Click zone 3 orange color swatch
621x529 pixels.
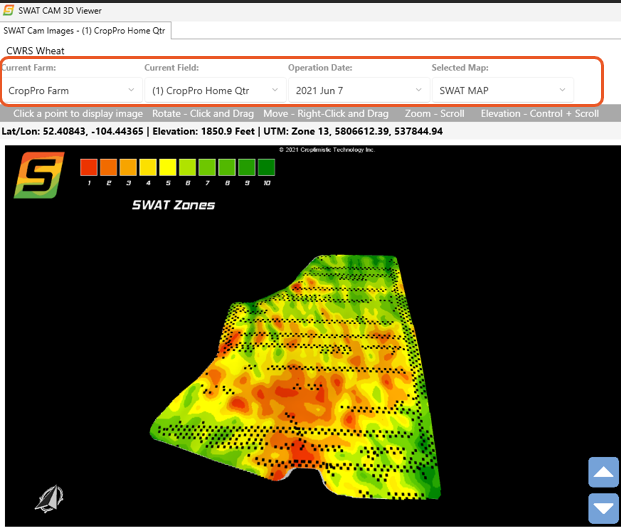tap(128, 167)
